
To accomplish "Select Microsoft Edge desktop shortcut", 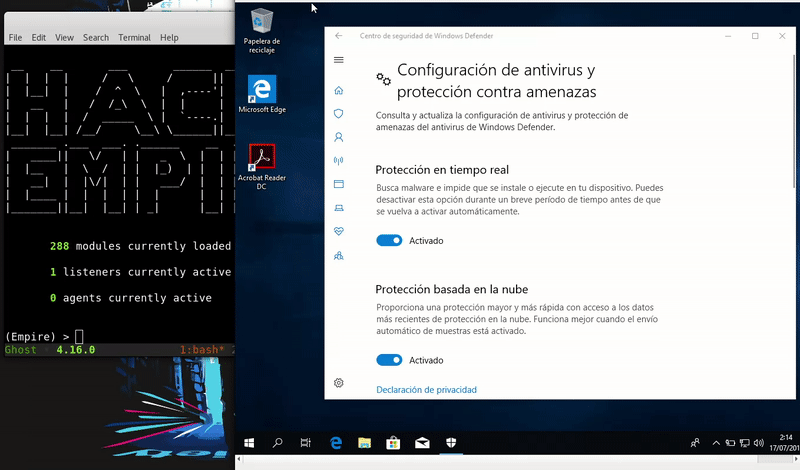I will tap(262, 94).
